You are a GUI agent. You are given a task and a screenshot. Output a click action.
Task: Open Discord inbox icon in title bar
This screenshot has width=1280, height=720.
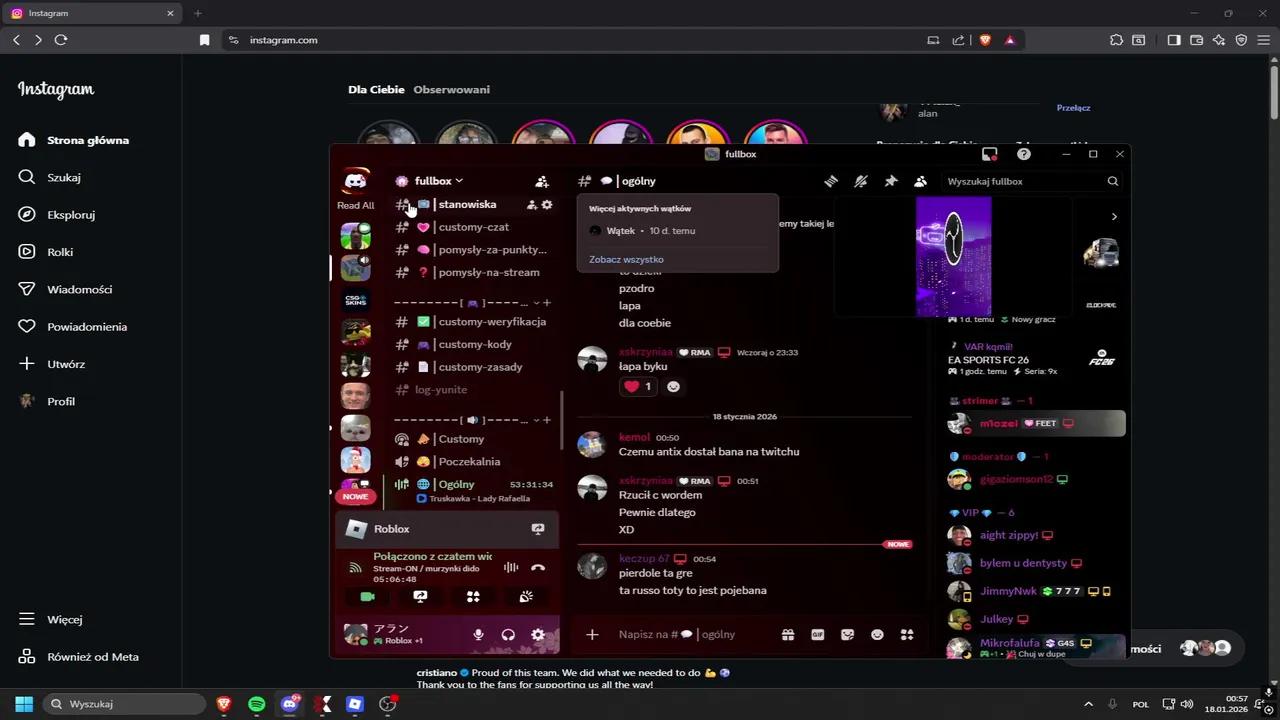tap(989, 154)
